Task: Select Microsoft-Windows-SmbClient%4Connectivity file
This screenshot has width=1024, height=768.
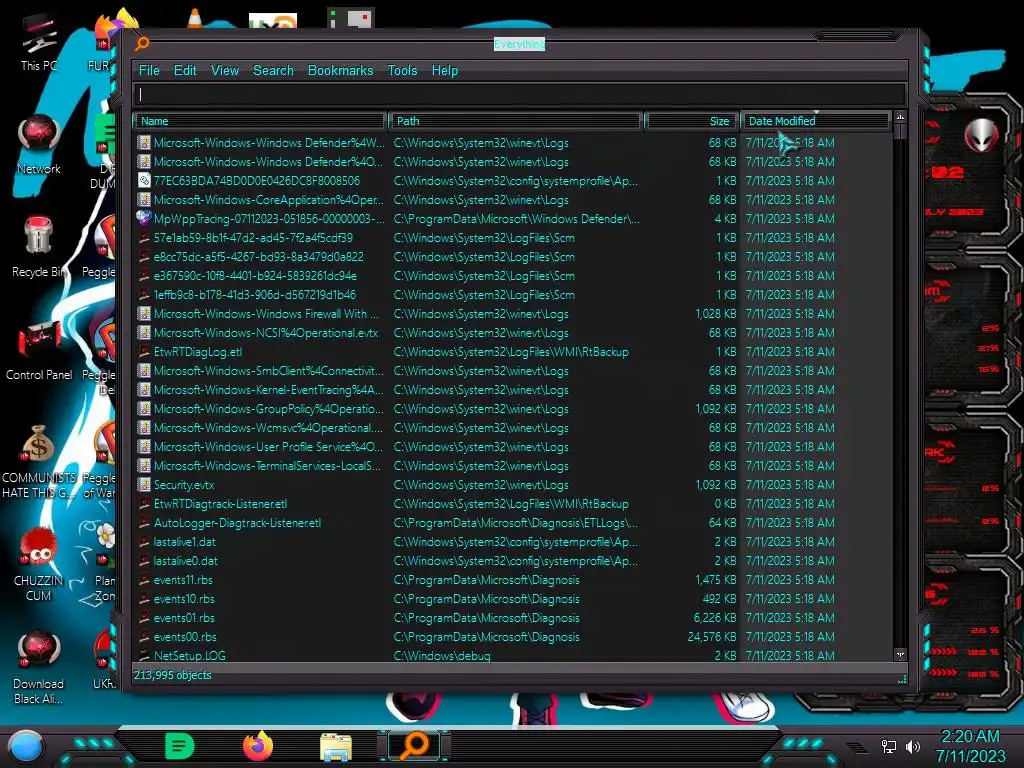Action: point(268,370)
